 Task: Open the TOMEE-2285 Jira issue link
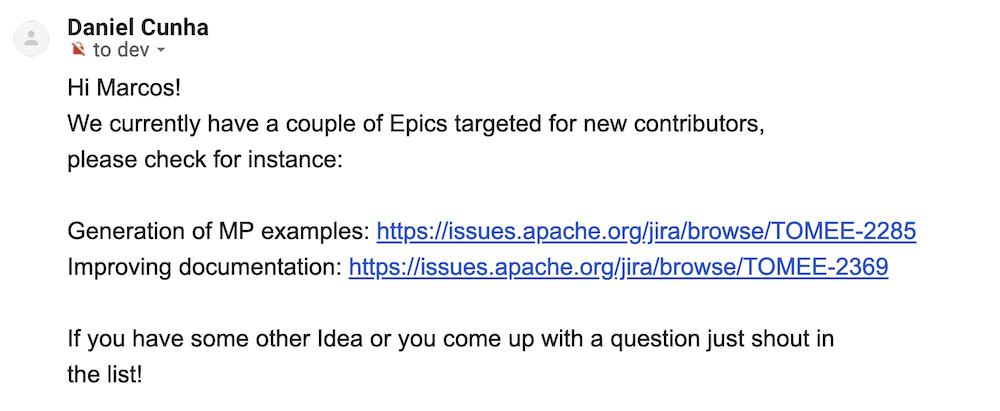[647, 232]
